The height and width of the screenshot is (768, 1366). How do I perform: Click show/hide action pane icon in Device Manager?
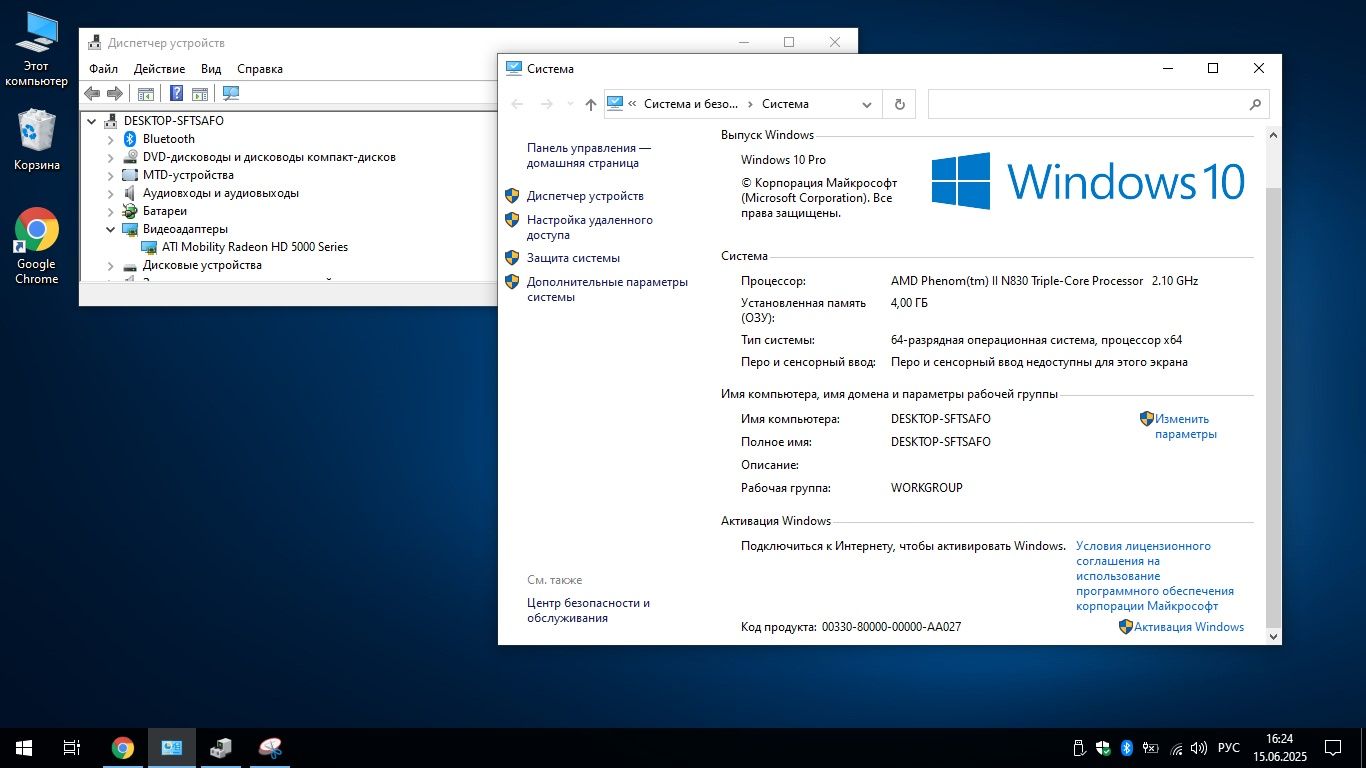click(x=200, y=93)
